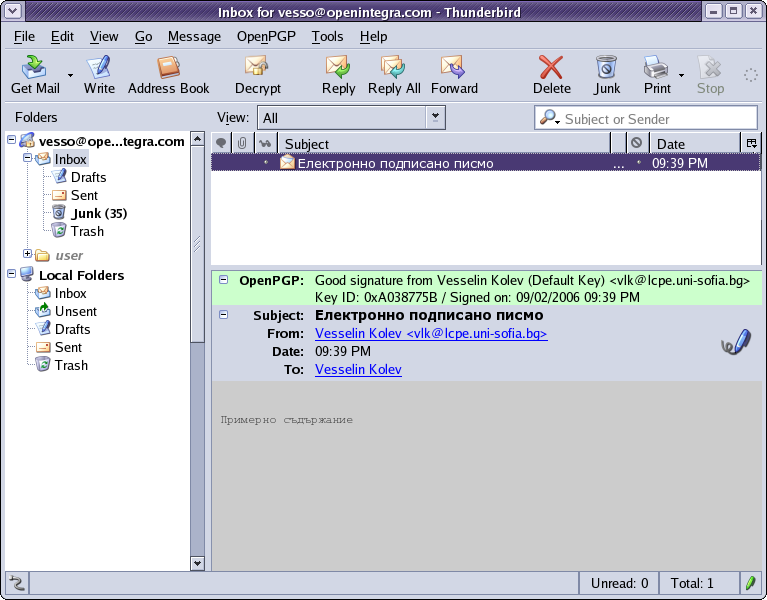Toggle junk status dot on message row
767x600 pixels.
coord(638,162)
